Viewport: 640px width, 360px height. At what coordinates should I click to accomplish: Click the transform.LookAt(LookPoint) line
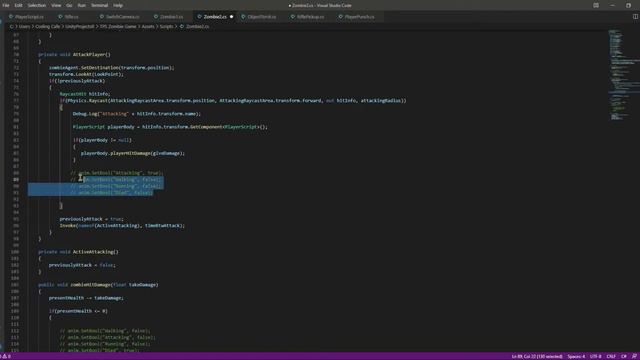[86, 74]
